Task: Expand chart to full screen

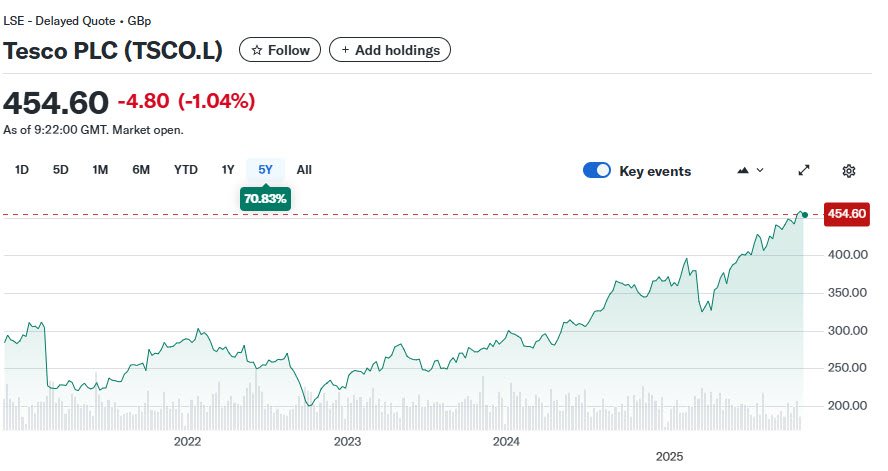Action: pos(804,171)
